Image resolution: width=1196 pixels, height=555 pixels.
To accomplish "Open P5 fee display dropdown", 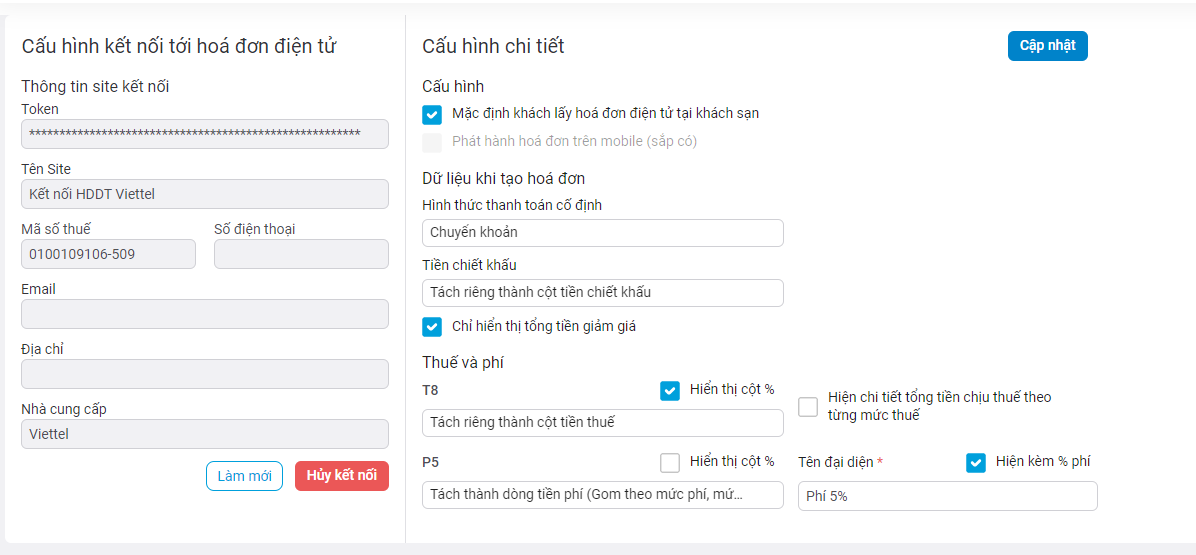I will 602,495.
